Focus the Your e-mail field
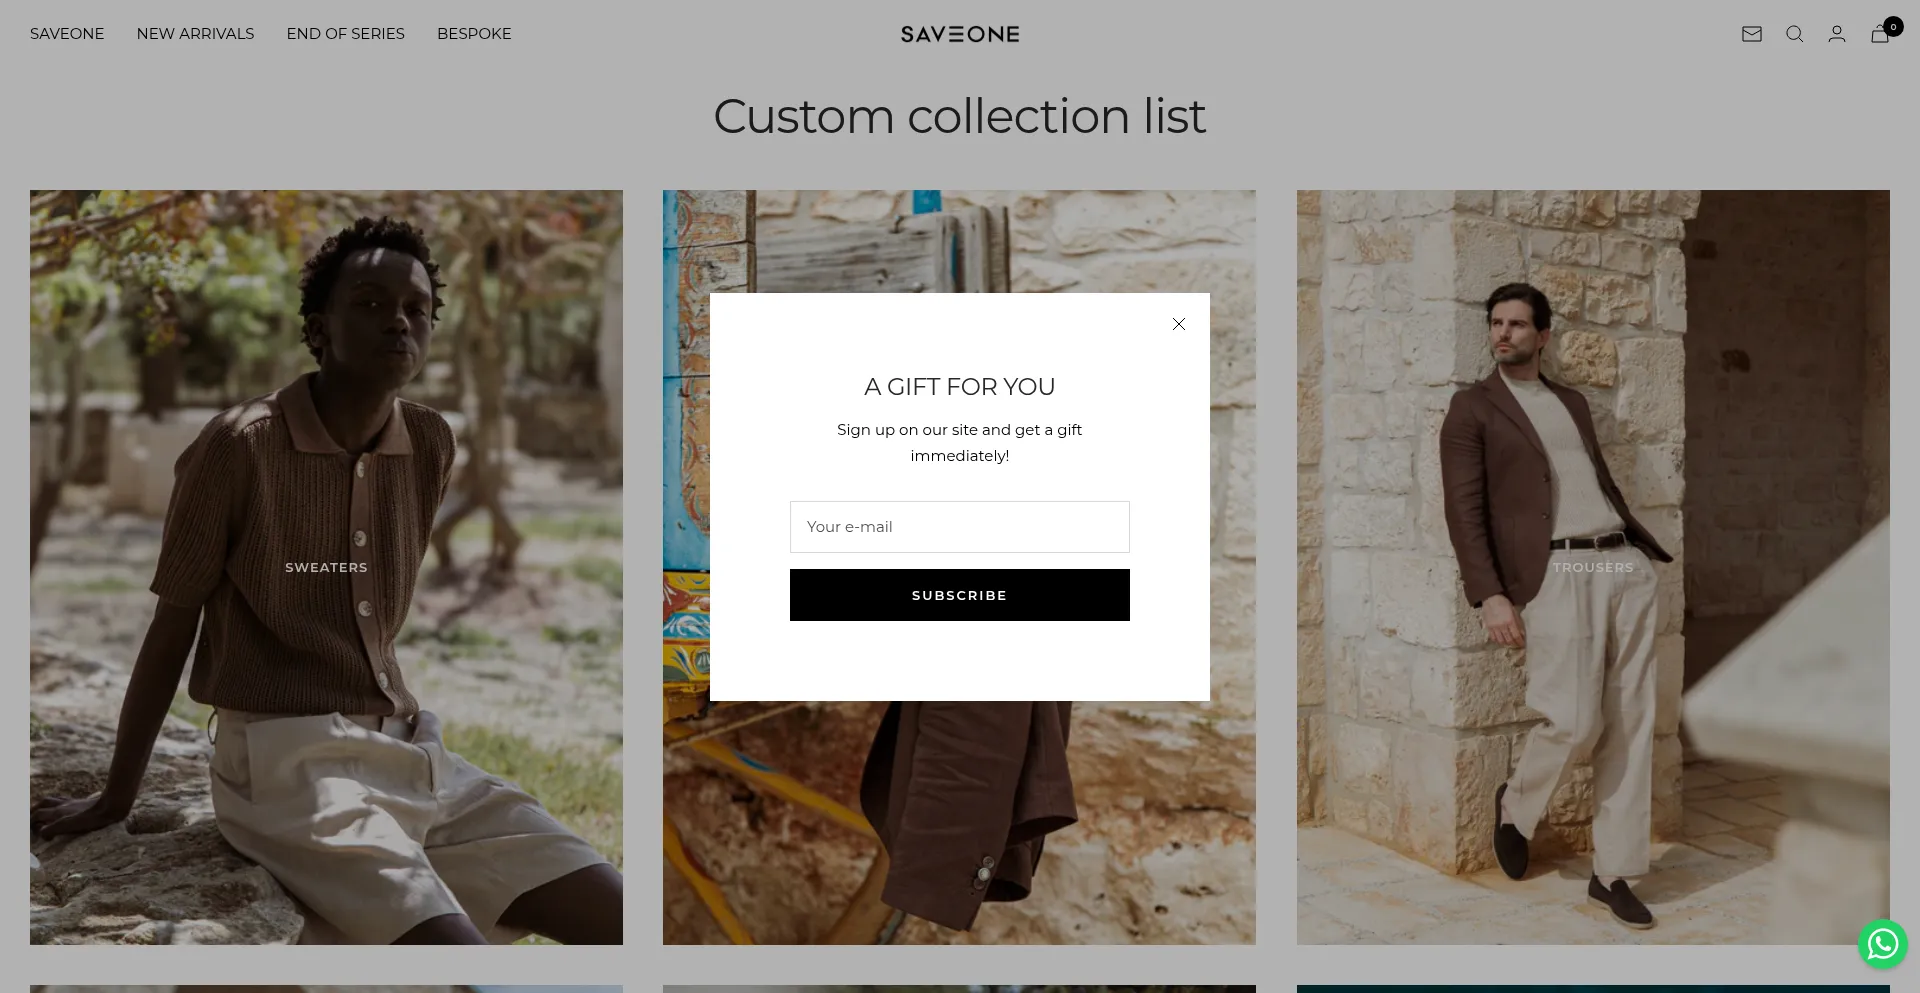 960,527
